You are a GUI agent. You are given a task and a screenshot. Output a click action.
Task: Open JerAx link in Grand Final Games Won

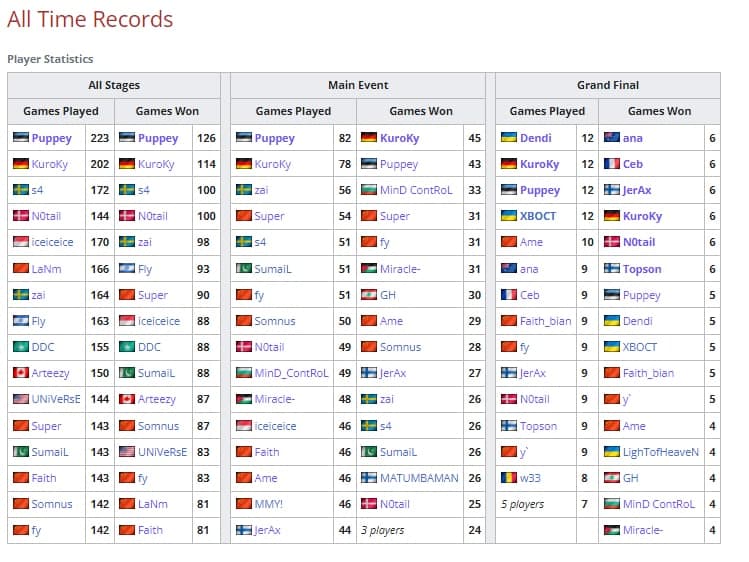pyautogui.click(x=637, y=190)
